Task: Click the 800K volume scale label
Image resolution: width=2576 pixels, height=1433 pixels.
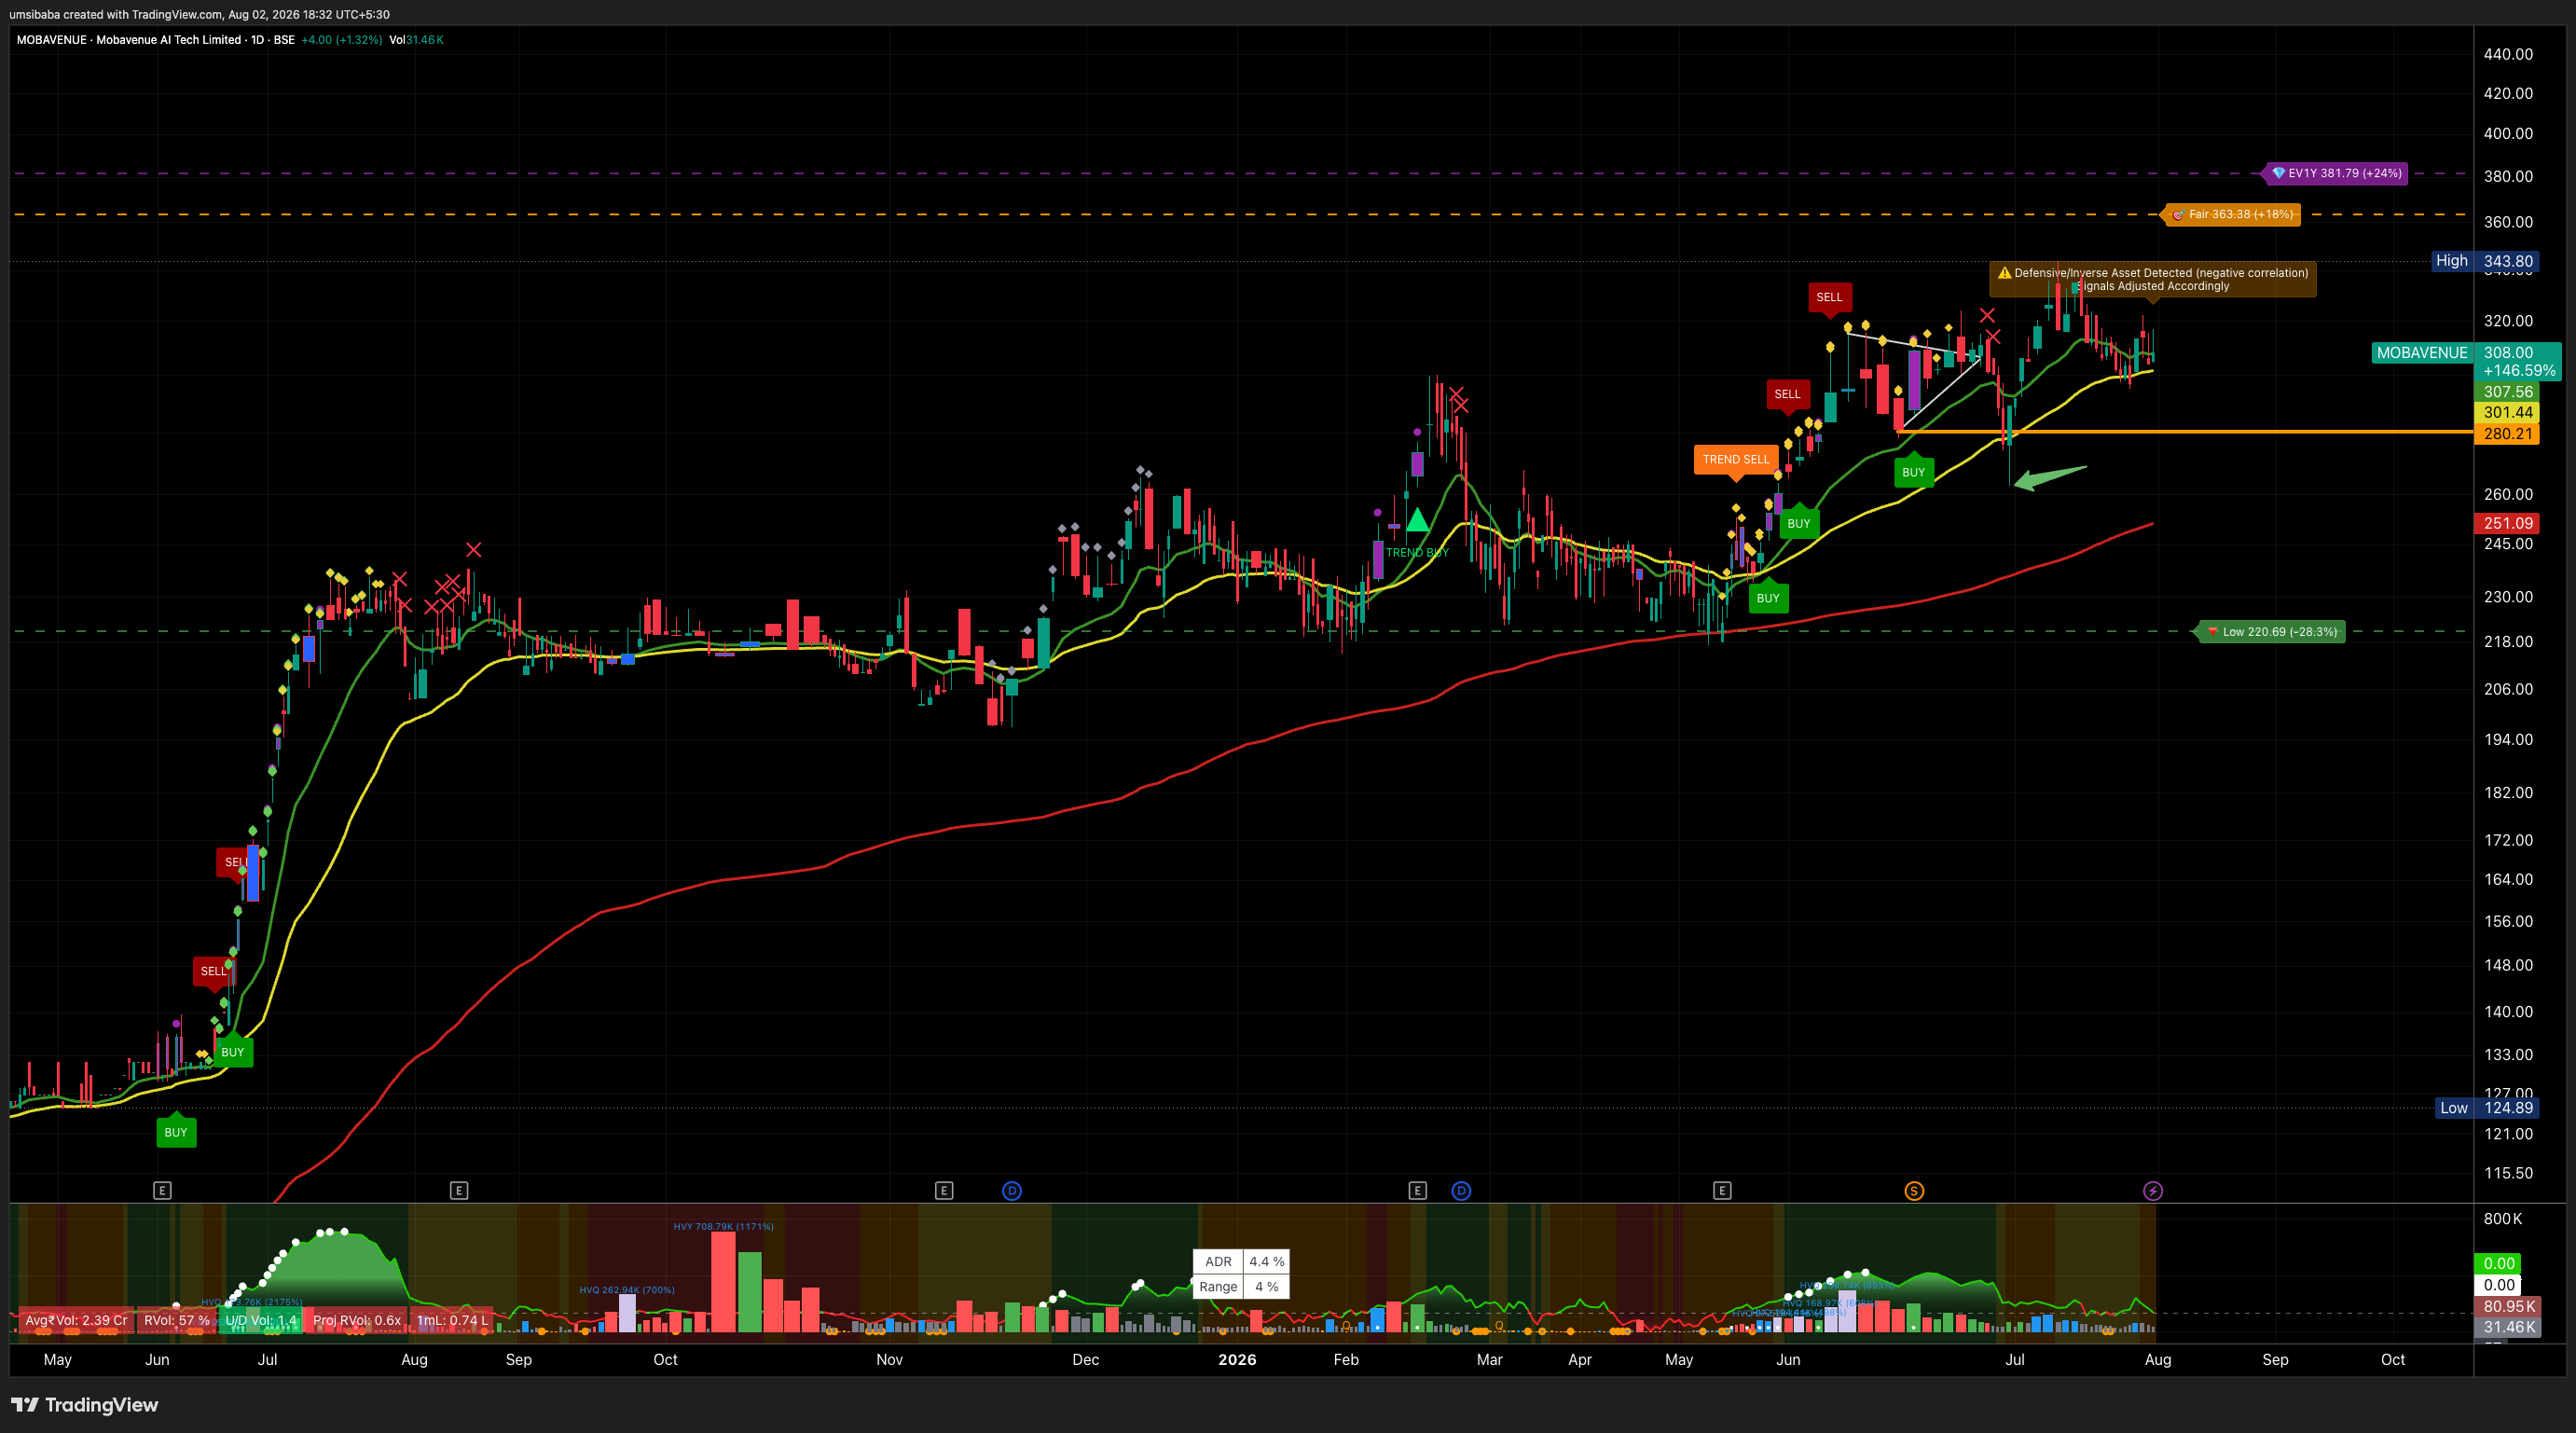Action: pyautogui.click(x=2502, y=1219)
